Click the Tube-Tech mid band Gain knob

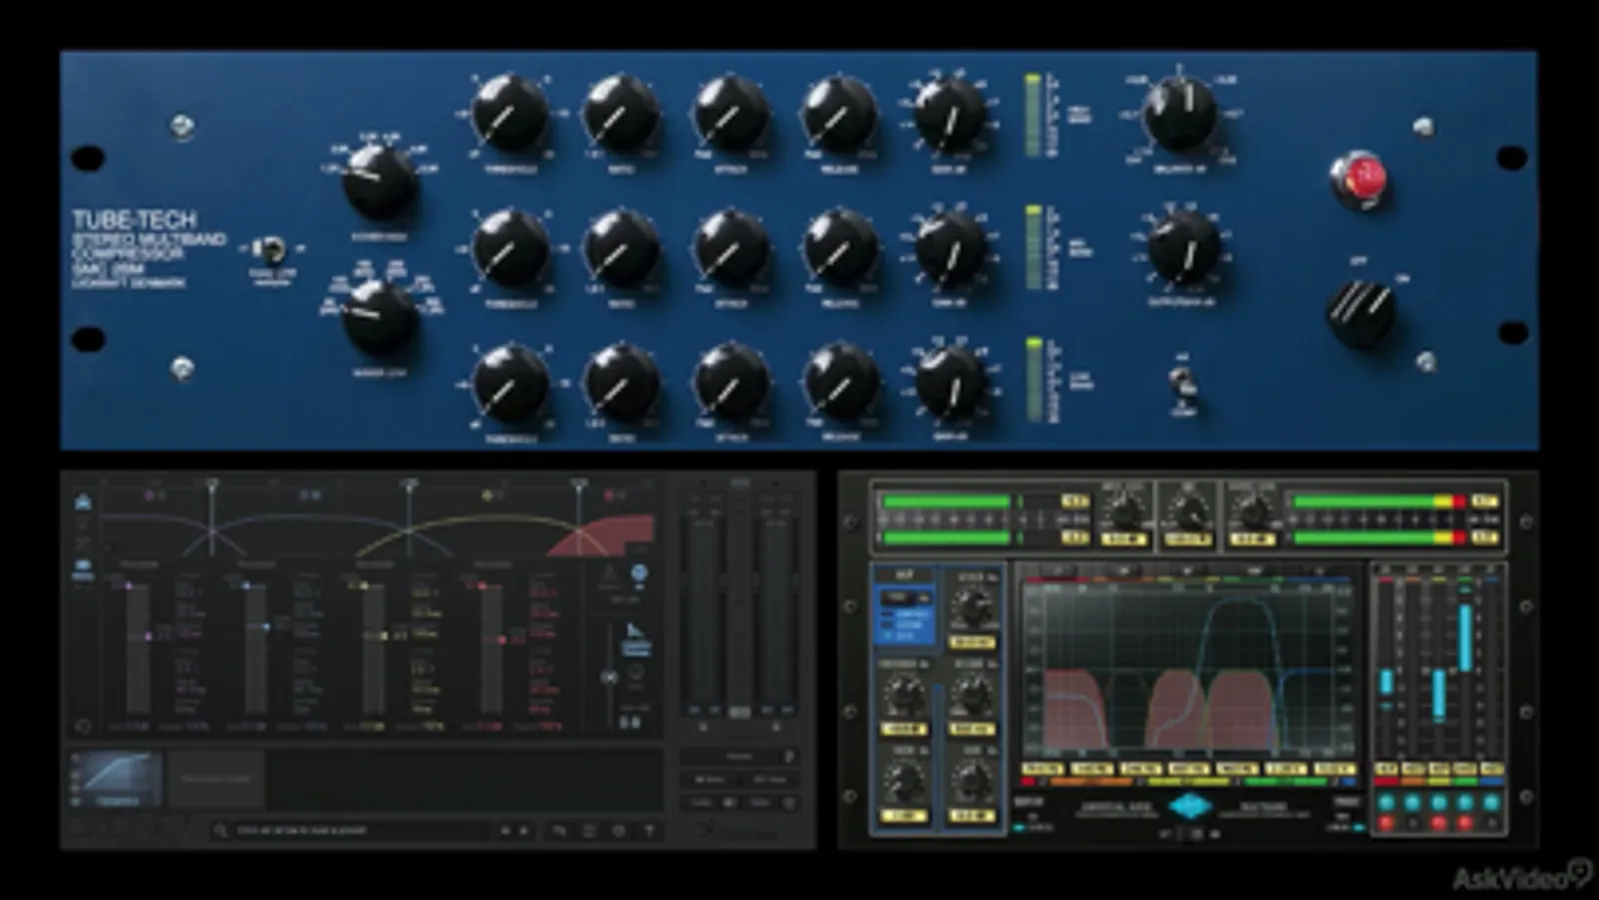tap(950, 250)
